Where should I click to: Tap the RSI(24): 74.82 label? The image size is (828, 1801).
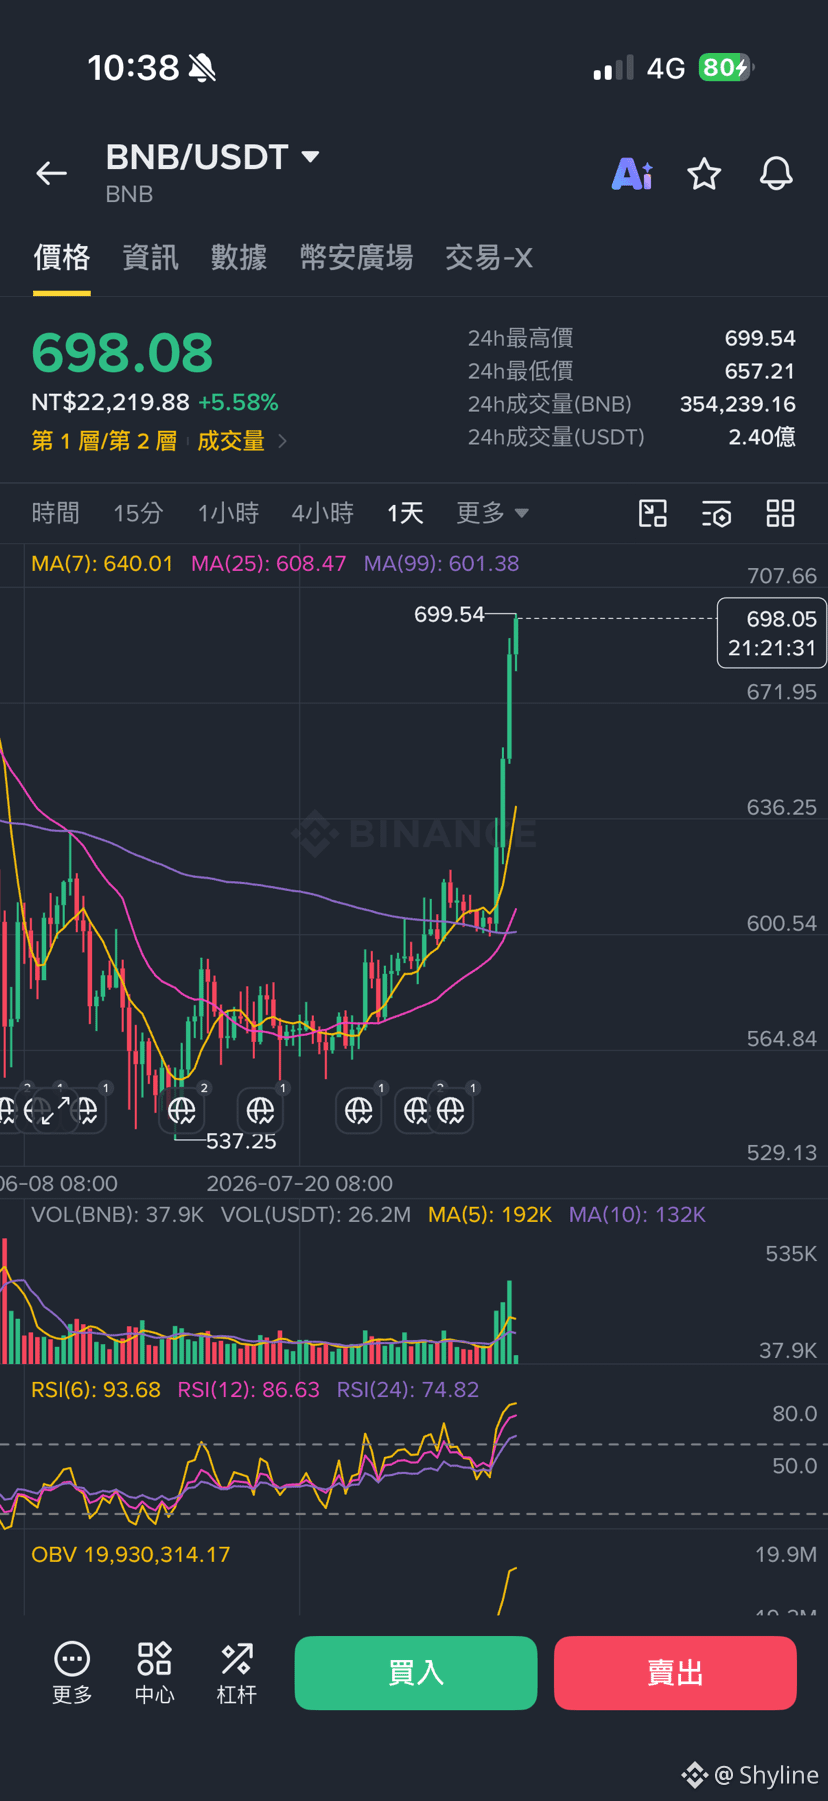tap(408, 1390)
